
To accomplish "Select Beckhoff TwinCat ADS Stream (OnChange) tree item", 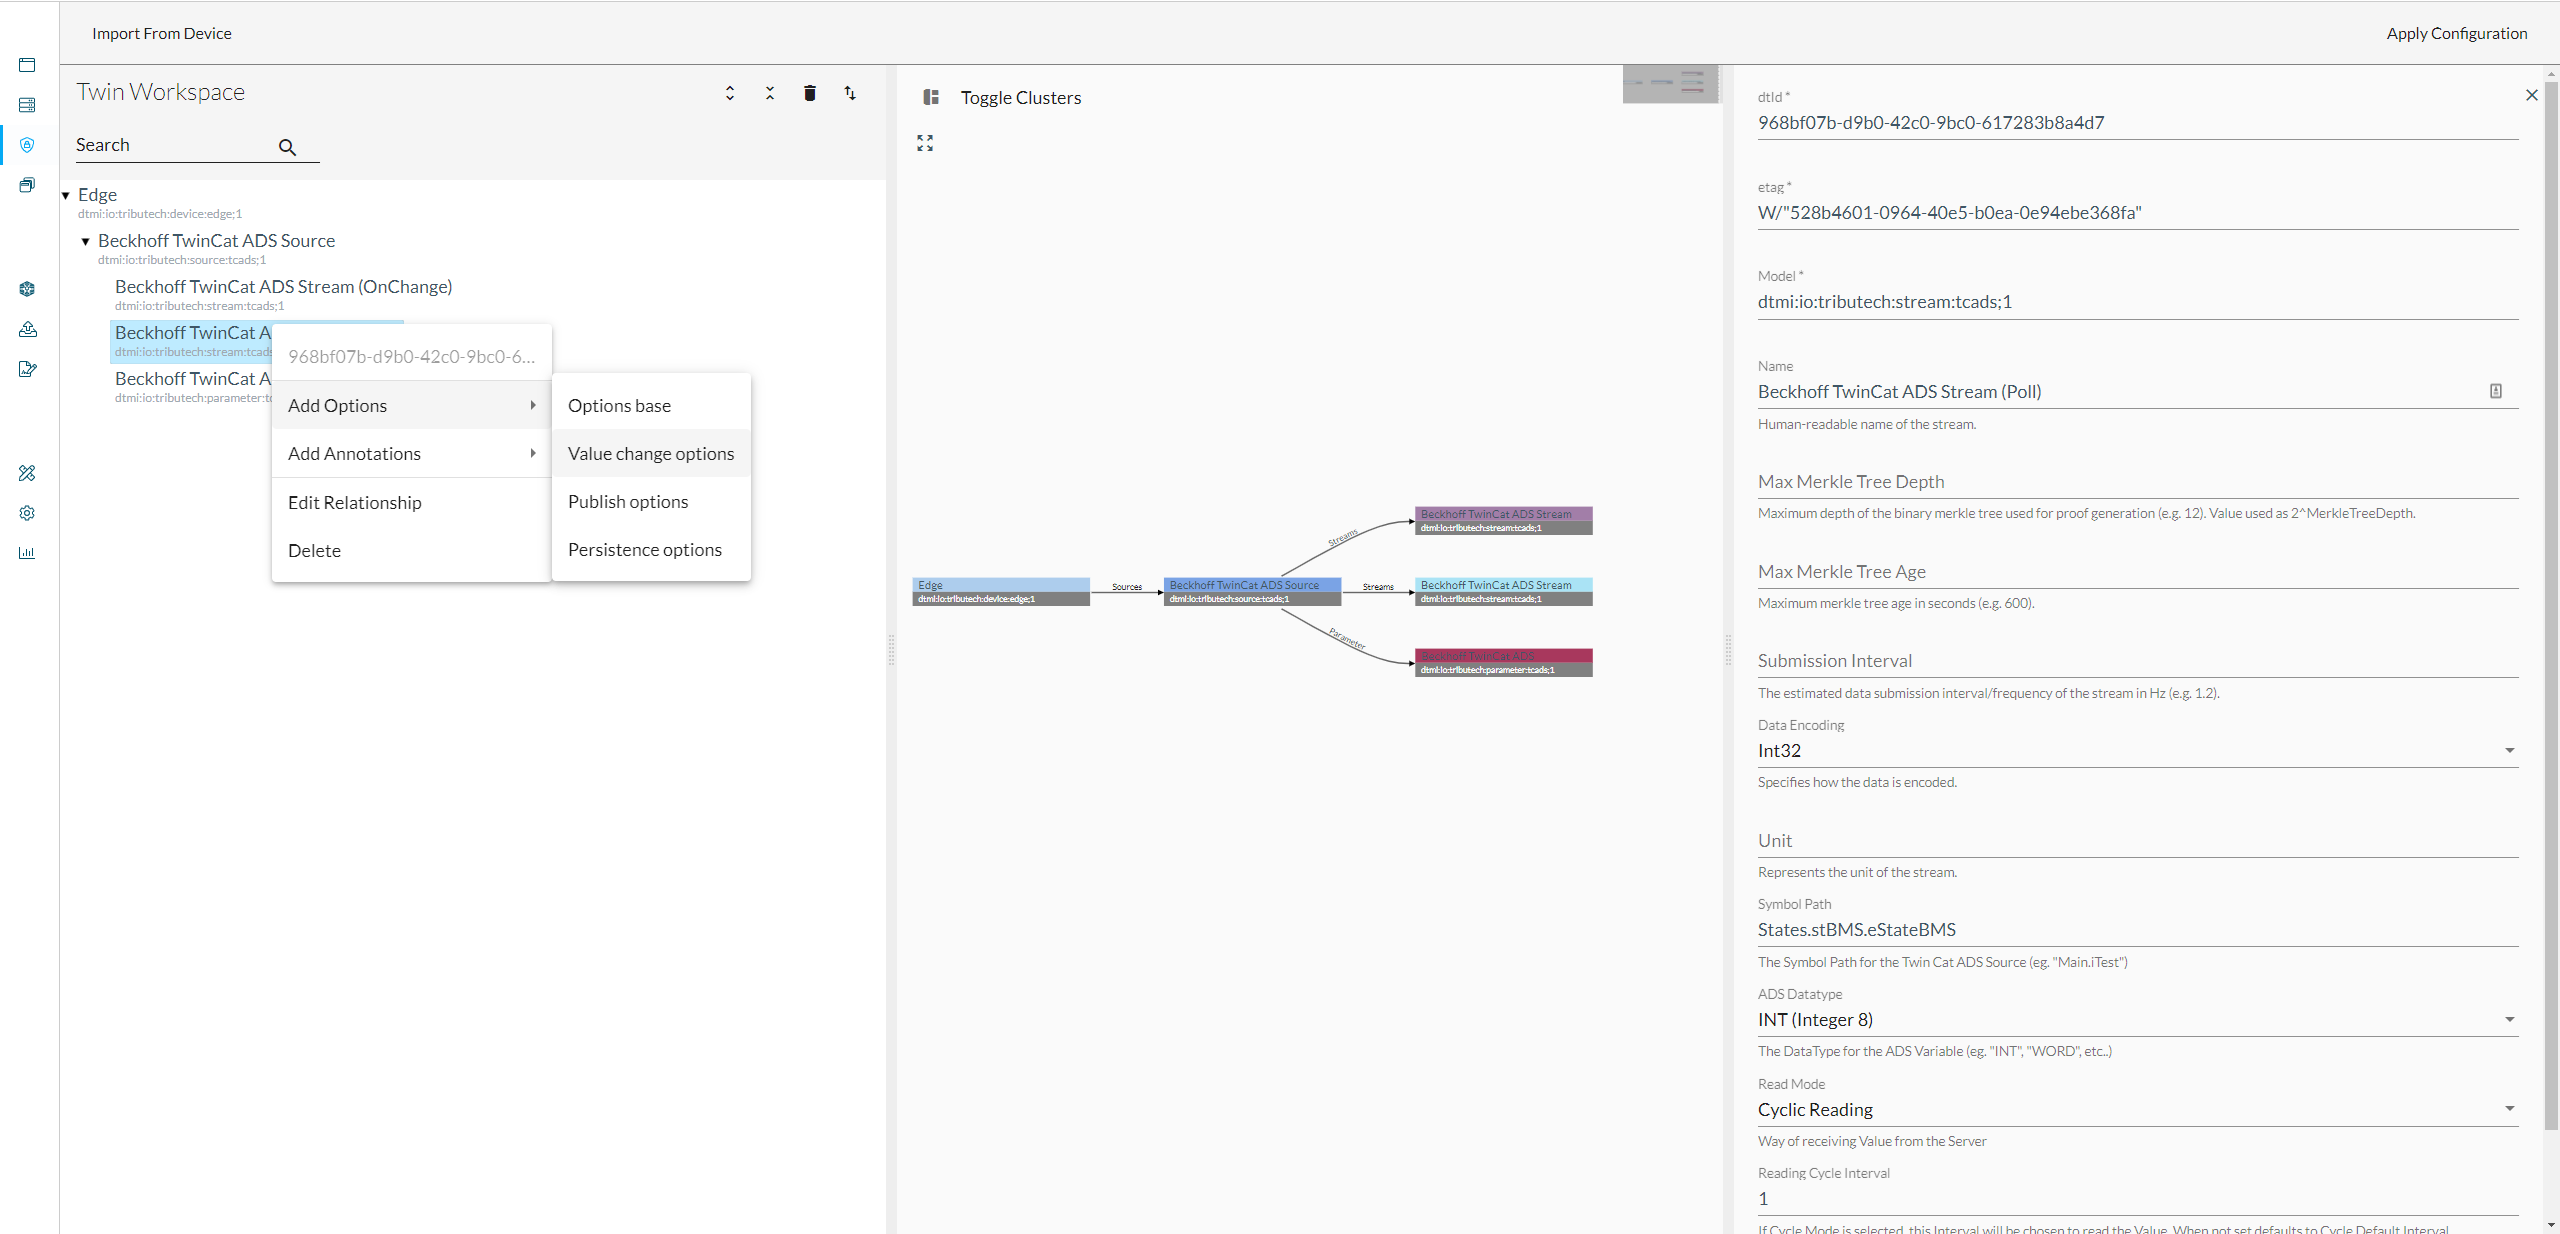I will point(283,295).
